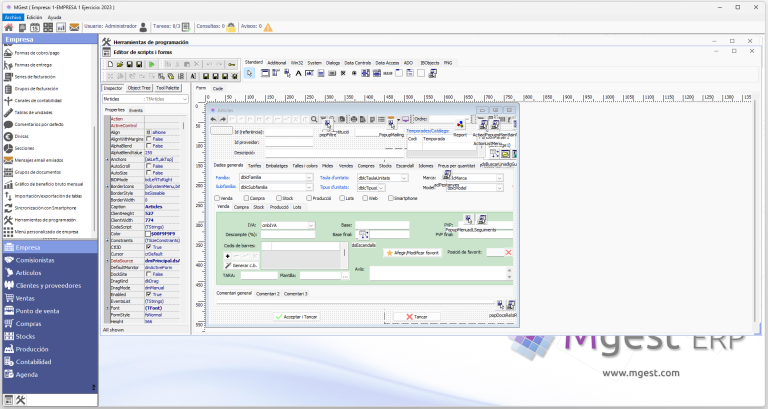Viewport: 768px width, 409px height.
Task: Toggle the Compra checkbox on form
Action: tap(246, 198)
